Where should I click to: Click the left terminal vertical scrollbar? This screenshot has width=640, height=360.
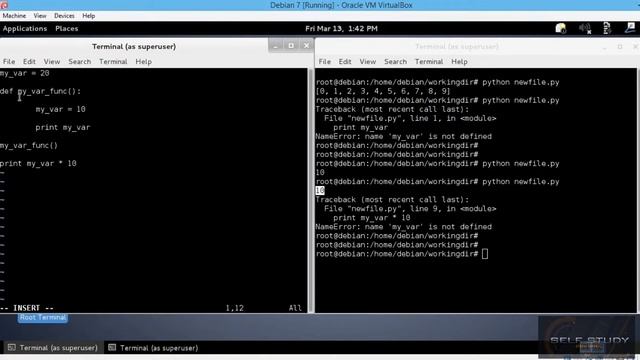click(311, 190)
